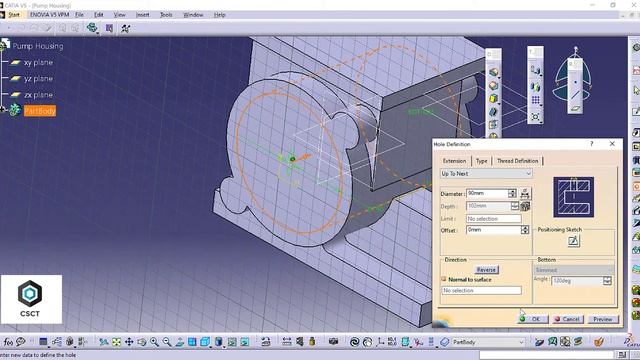Open the View menu

(119, 15)
